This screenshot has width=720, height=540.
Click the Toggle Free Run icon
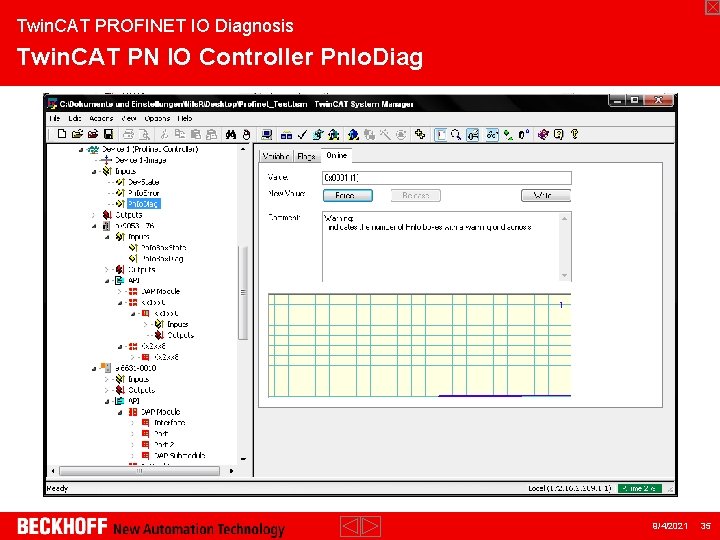click(x=401, y=135)
